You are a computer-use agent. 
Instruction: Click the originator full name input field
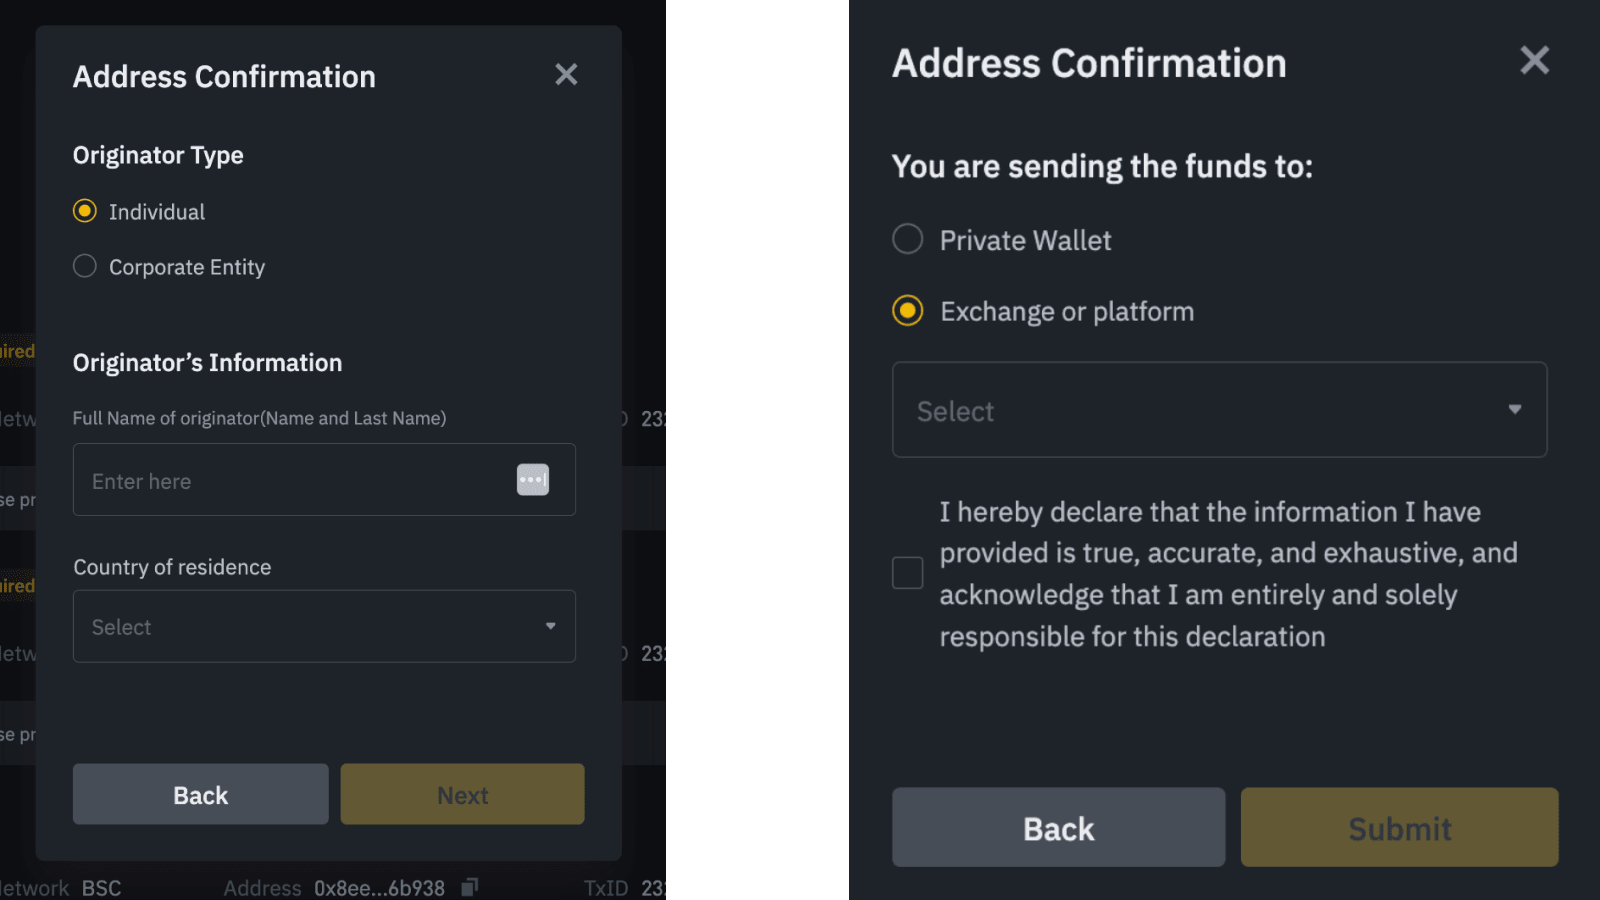tap(295, 480)
